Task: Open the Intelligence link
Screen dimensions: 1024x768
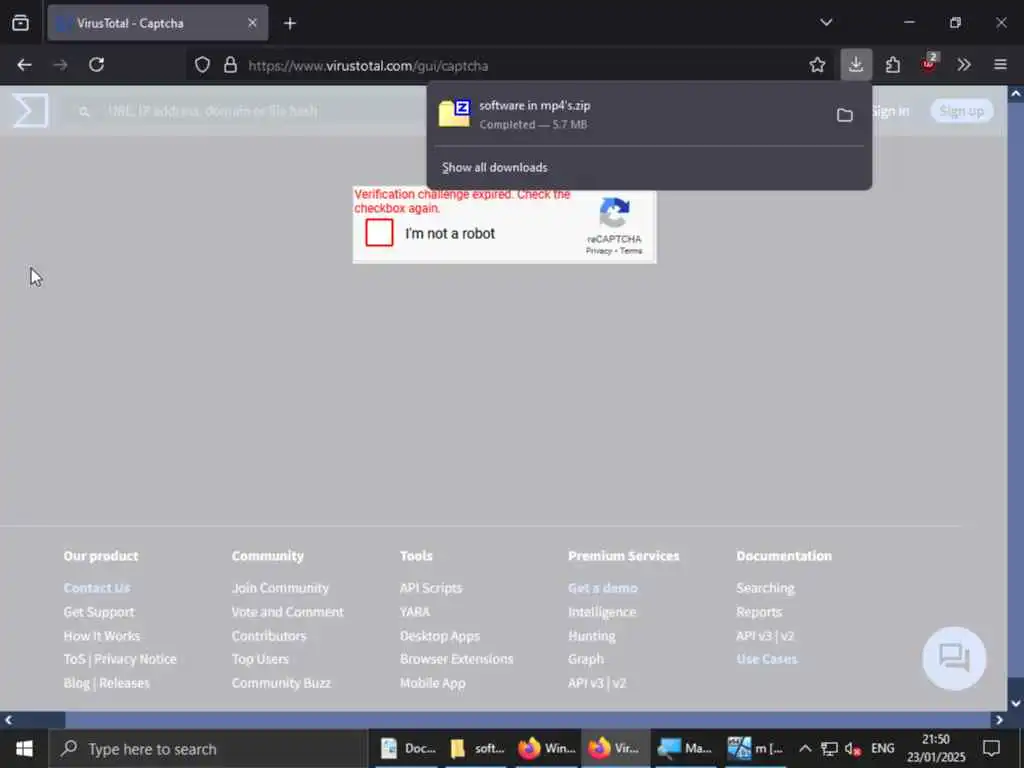Action: (x=601, y=612)
